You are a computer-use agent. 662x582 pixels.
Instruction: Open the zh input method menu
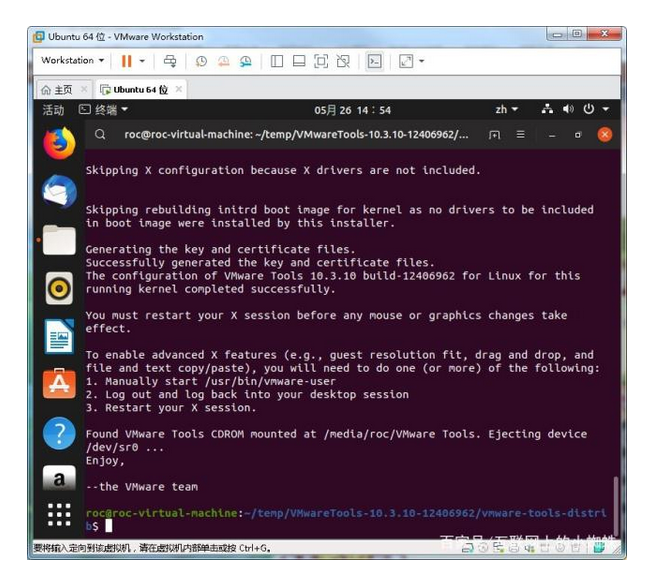(506, 110)
